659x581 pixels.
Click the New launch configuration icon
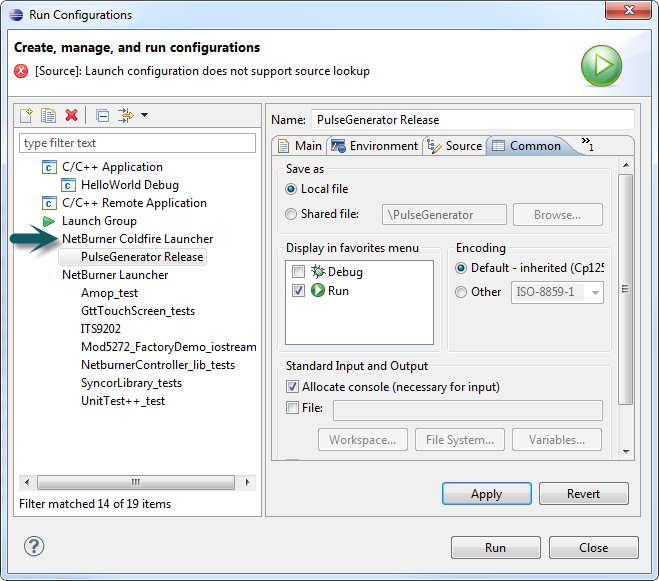[27, 116]
